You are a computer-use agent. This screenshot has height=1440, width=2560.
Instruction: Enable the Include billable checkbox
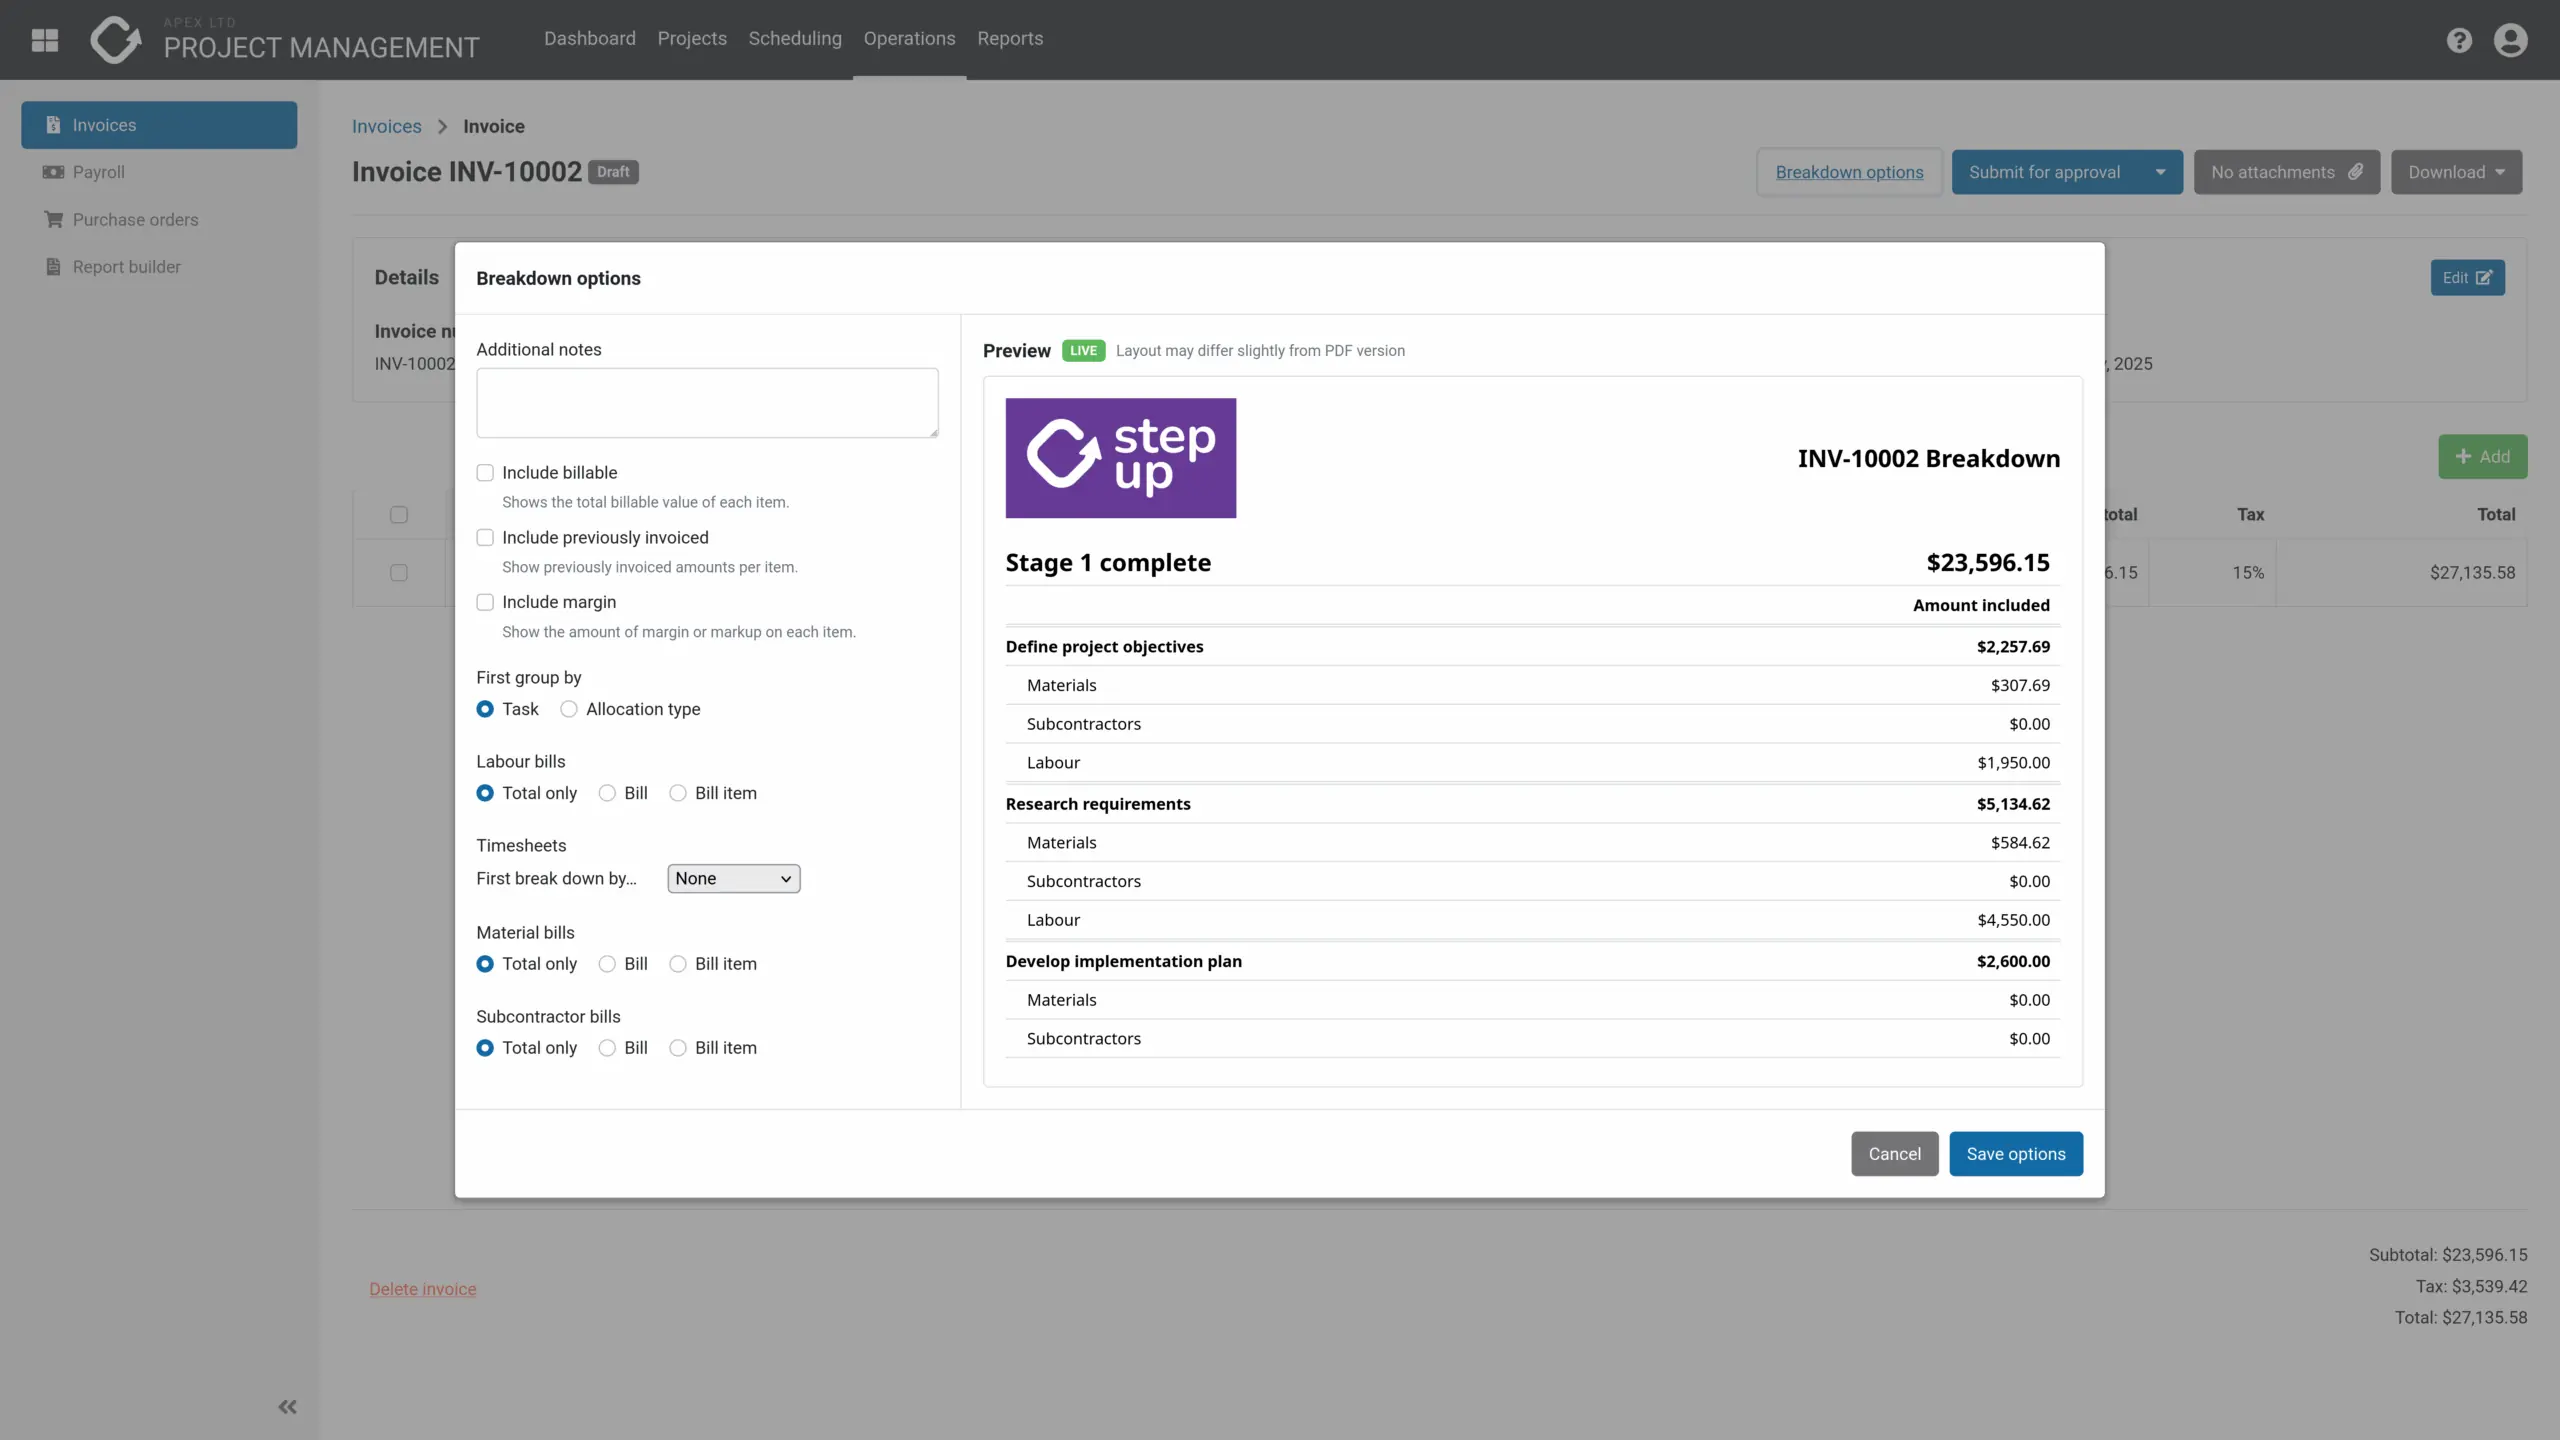coord(485,473)
